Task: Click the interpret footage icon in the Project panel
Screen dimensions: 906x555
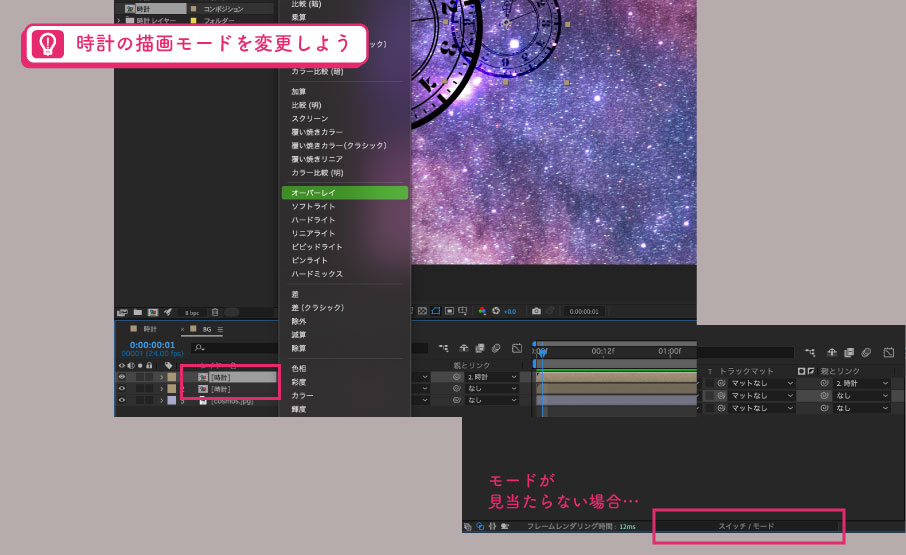Action: pyautogui.click(x=122, y=312)
